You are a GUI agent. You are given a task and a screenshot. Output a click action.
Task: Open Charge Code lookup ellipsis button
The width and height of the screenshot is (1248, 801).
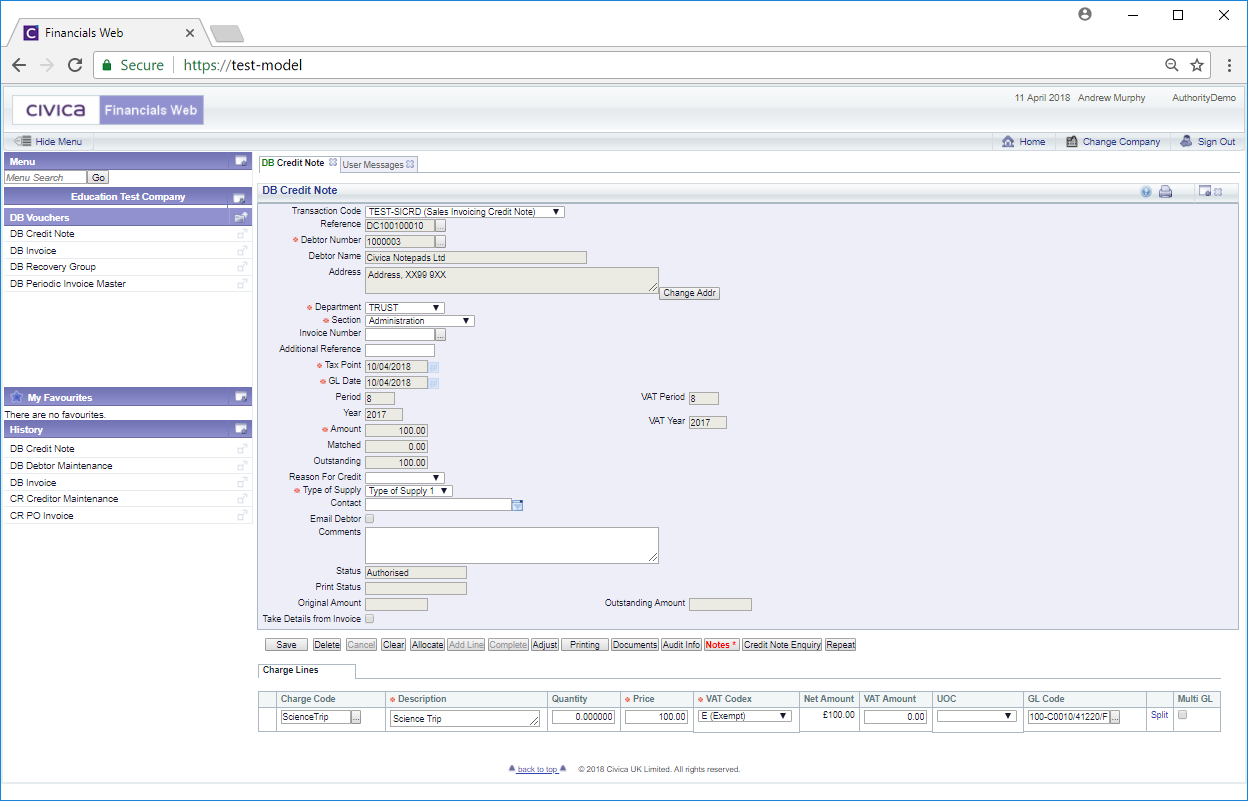[x=356, y=717]
